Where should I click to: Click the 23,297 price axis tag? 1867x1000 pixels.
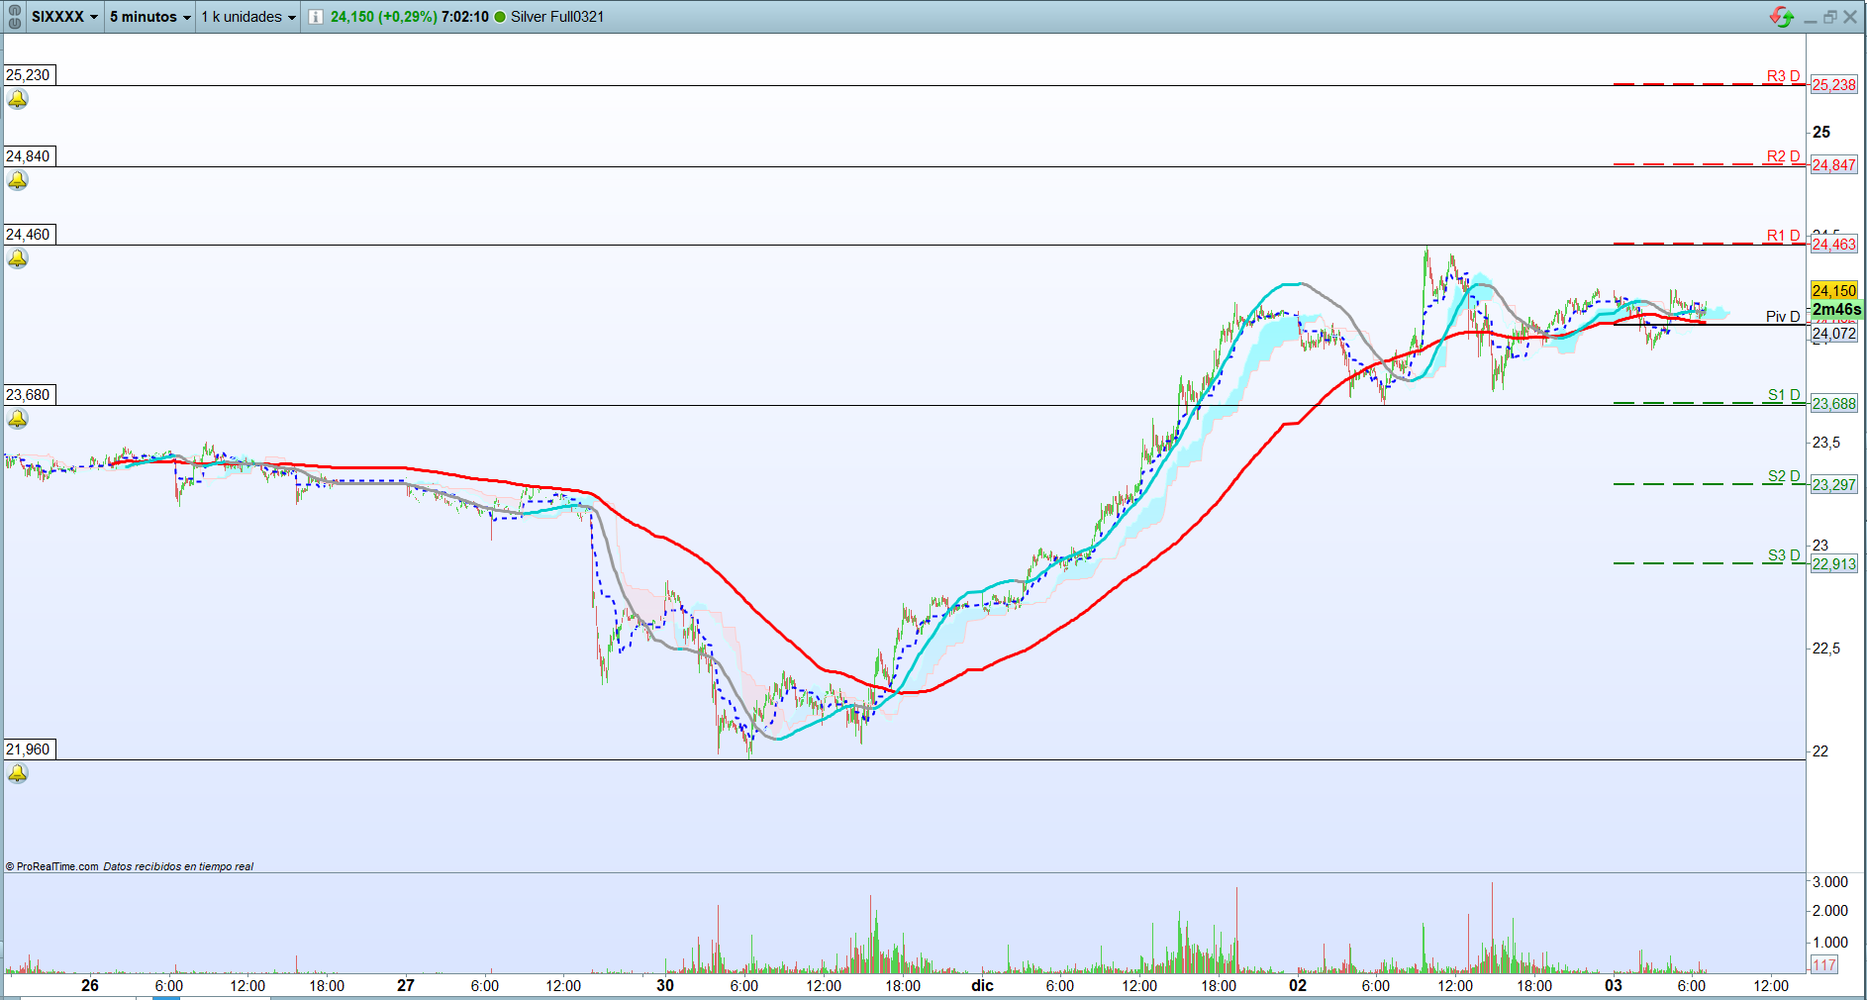click(x=1834, y=485)
